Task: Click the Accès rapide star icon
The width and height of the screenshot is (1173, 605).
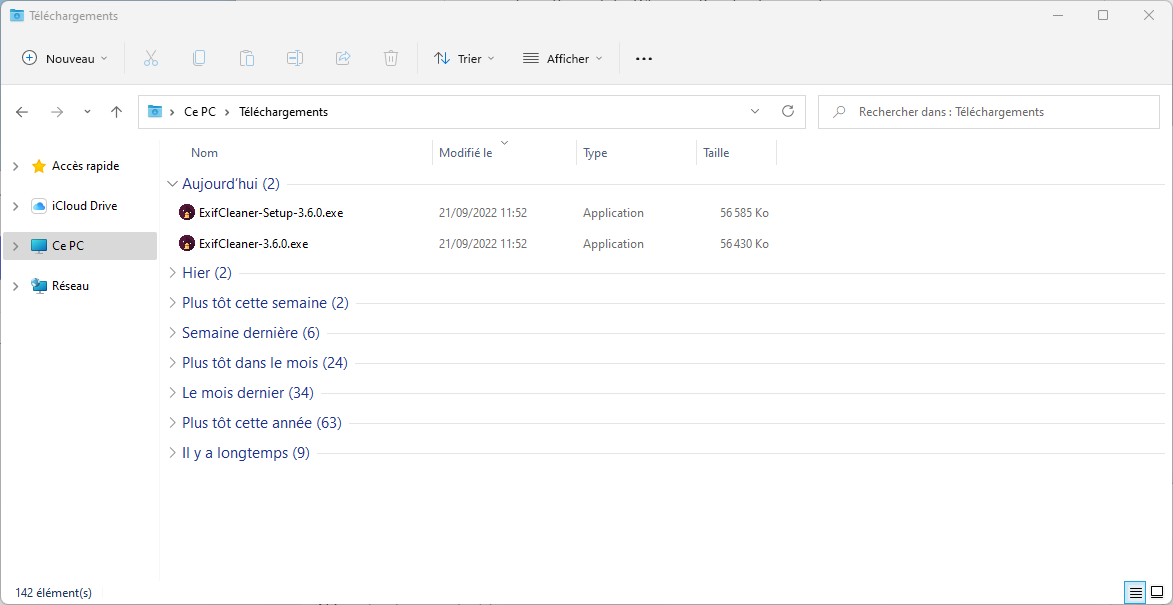Action: coord(39,166)
